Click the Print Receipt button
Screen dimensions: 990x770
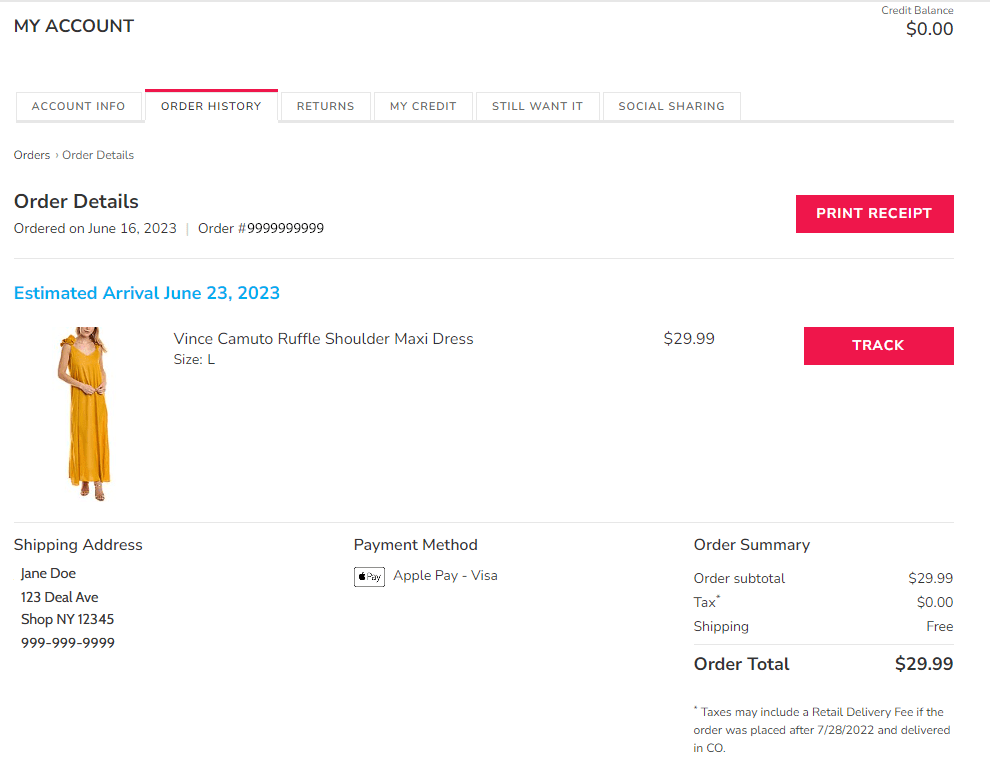[874, 213]
